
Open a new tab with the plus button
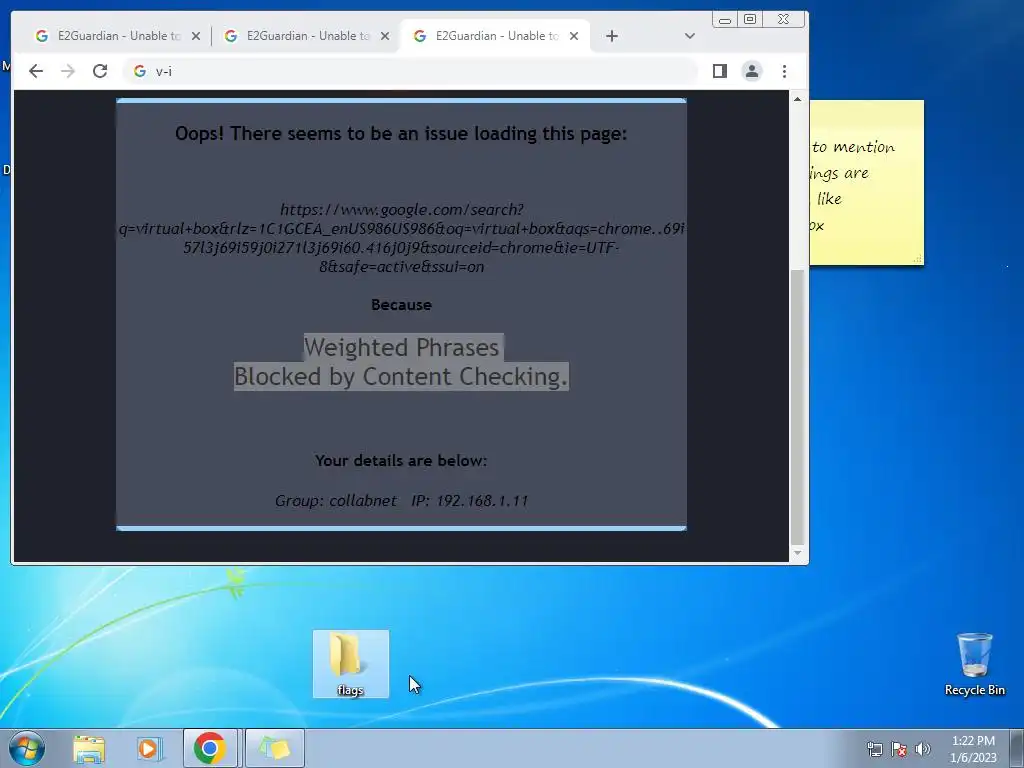tap(612, 36)
